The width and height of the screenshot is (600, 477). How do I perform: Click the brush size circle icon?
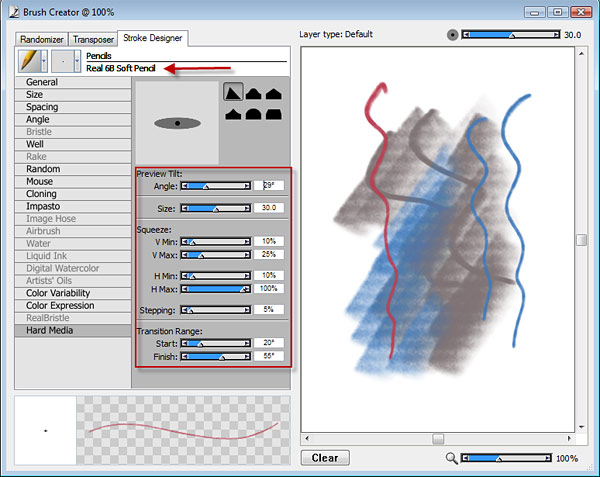(x=452, y=35)
